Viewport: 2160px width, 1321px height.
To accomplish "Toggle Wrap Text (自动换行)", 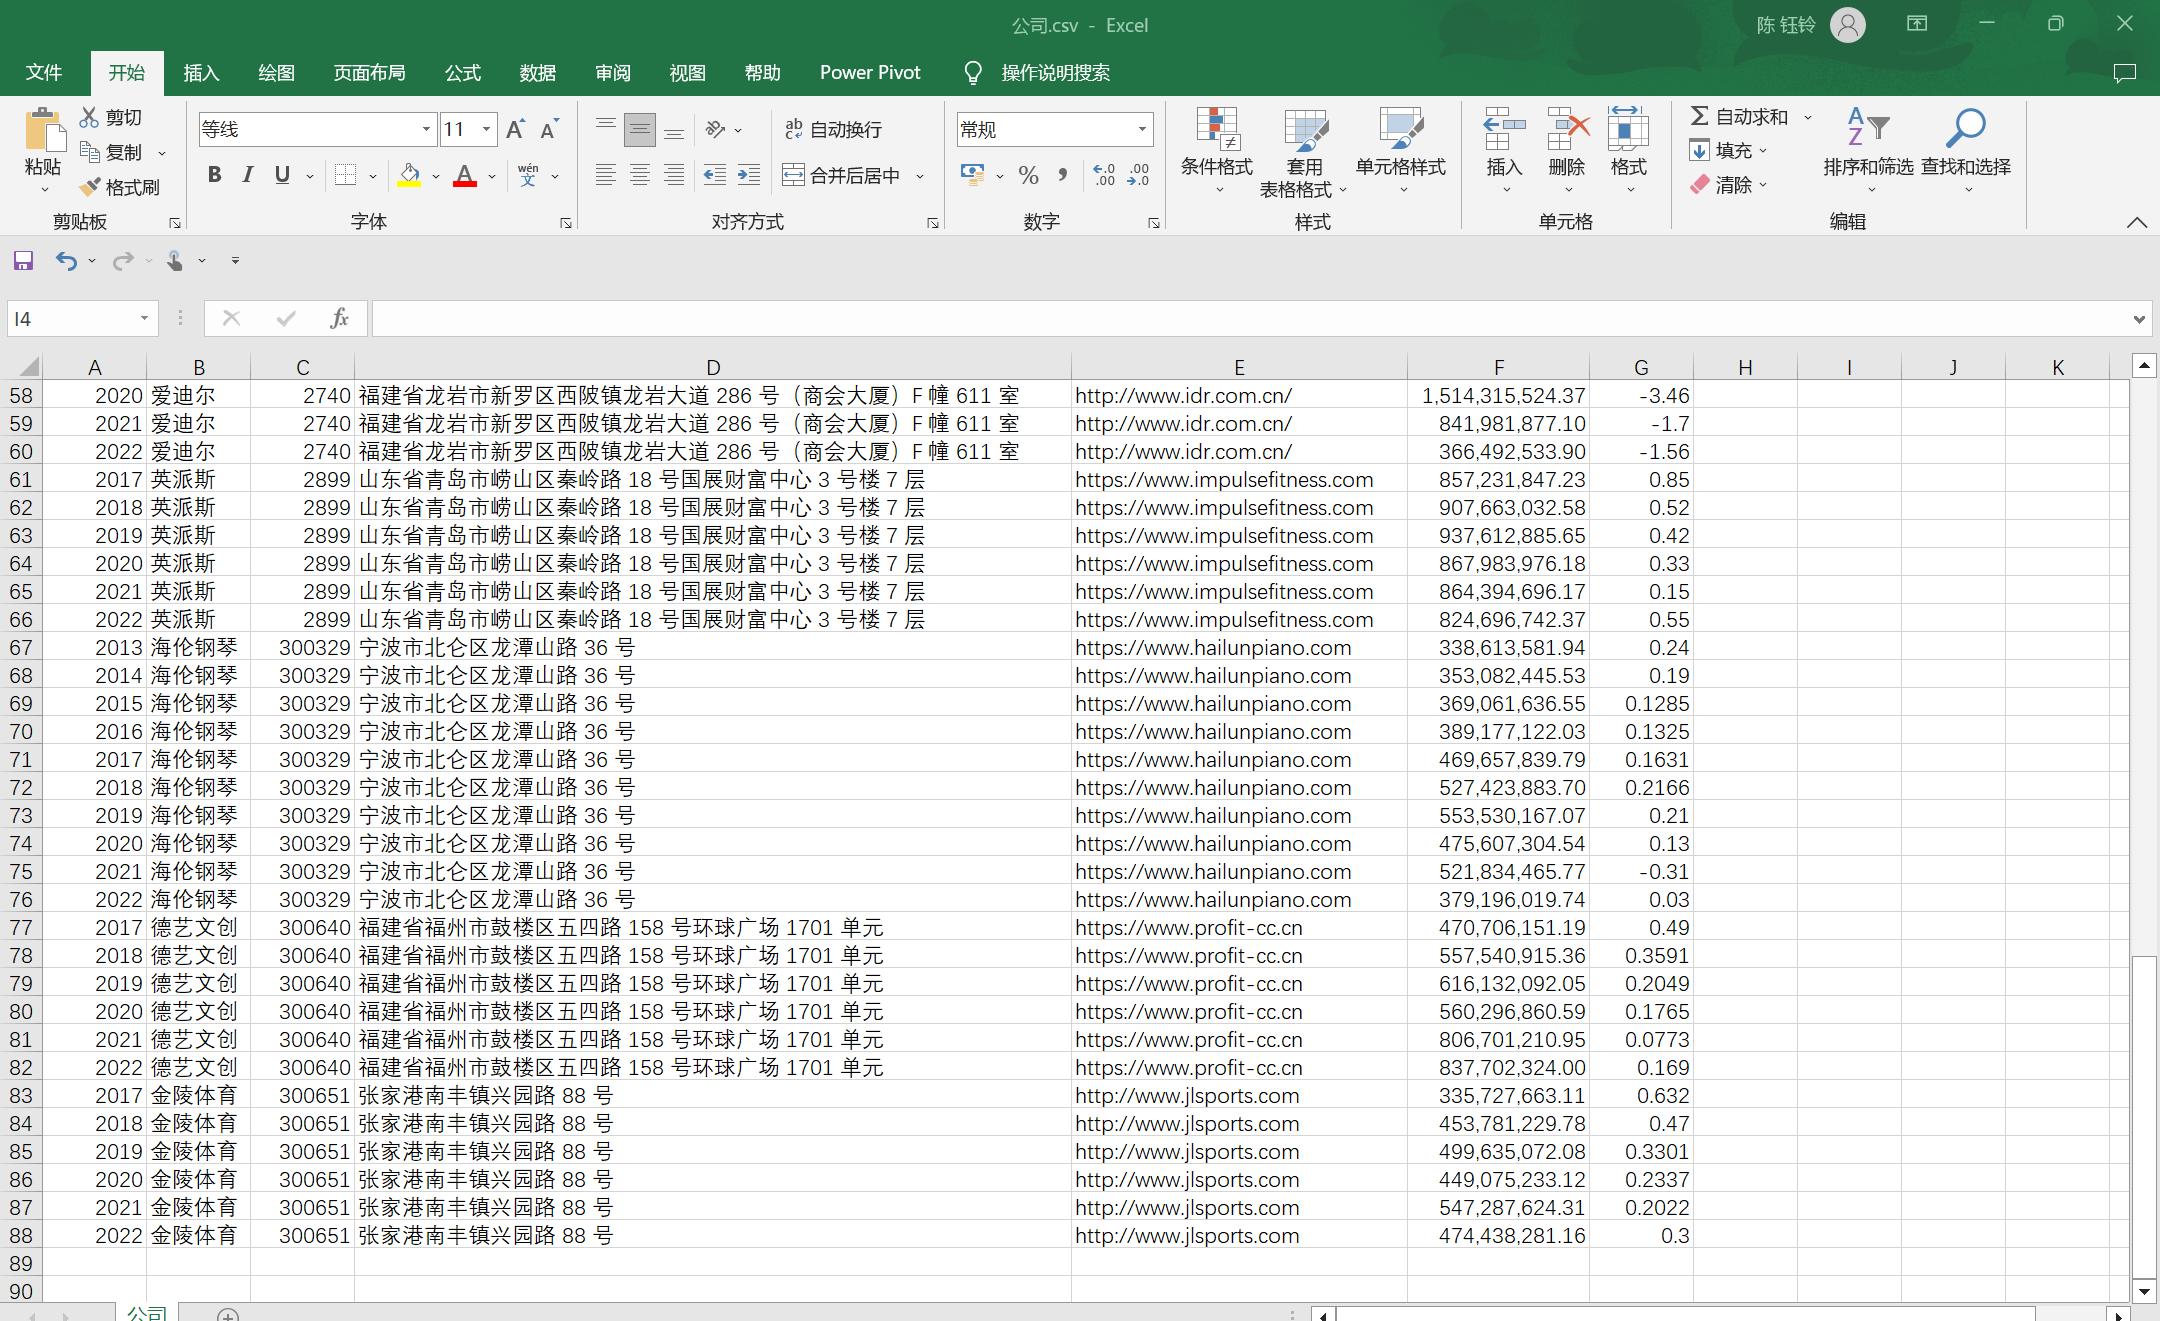I will click(833, 129).
